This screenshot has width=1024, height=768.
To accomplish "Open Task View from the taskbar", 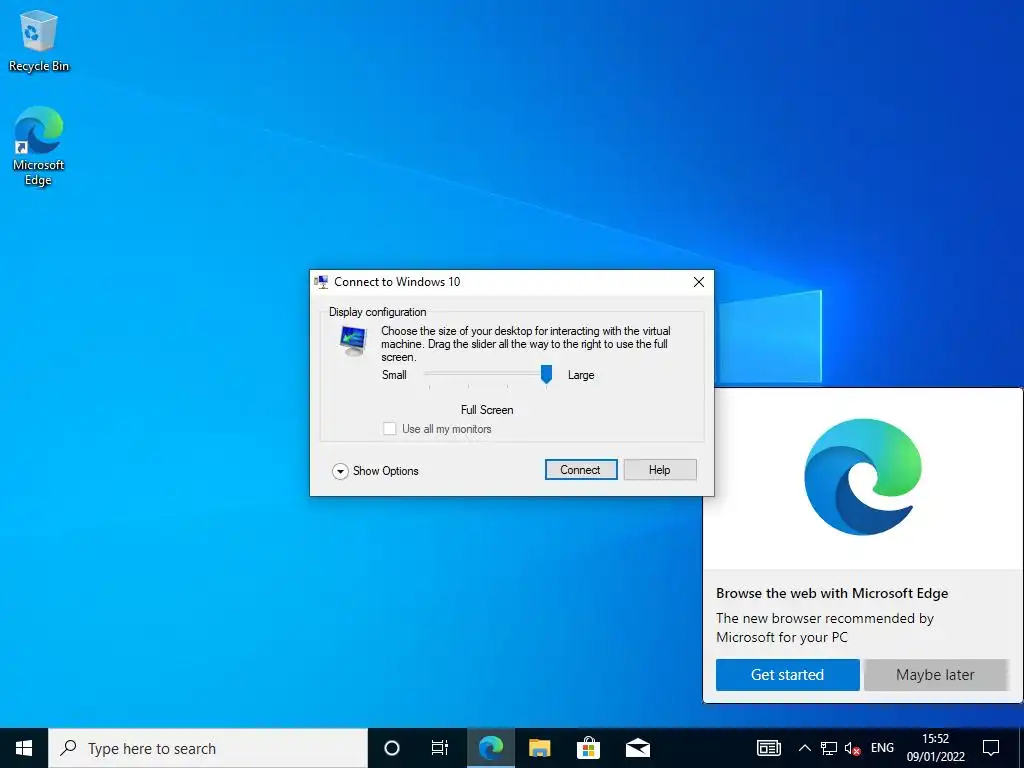I will [x=440, y=748].
